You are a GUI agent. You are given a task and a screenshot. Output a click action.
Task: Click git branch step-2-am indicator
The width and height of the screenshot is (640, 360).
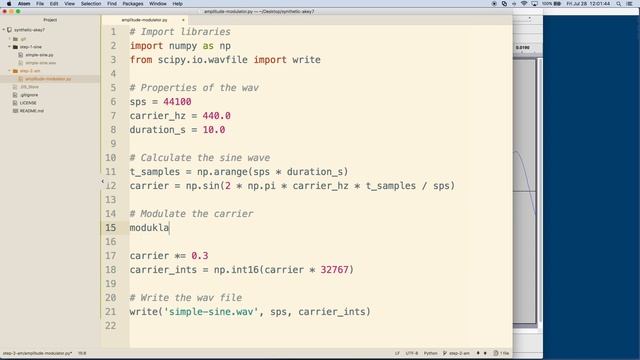[x=456, y=353]
